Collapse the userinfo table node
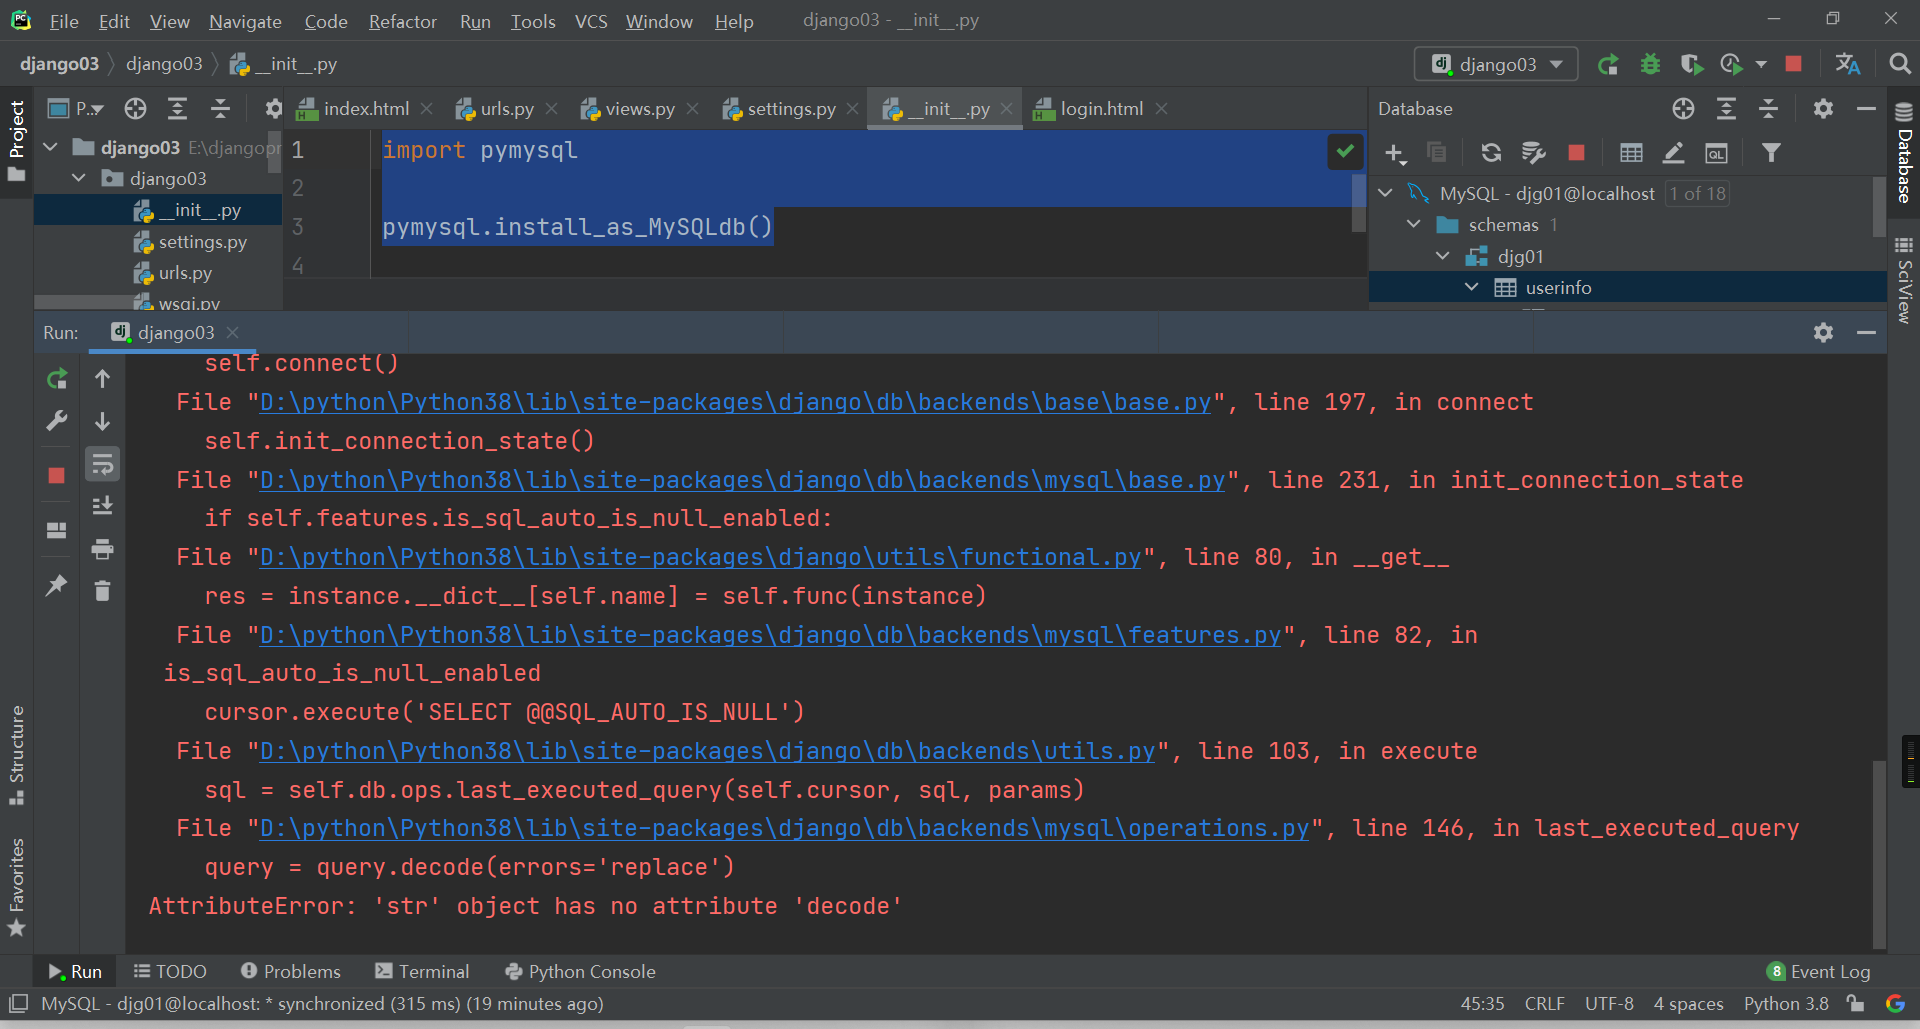1920x1029 pixels. tap(1471, 287)
